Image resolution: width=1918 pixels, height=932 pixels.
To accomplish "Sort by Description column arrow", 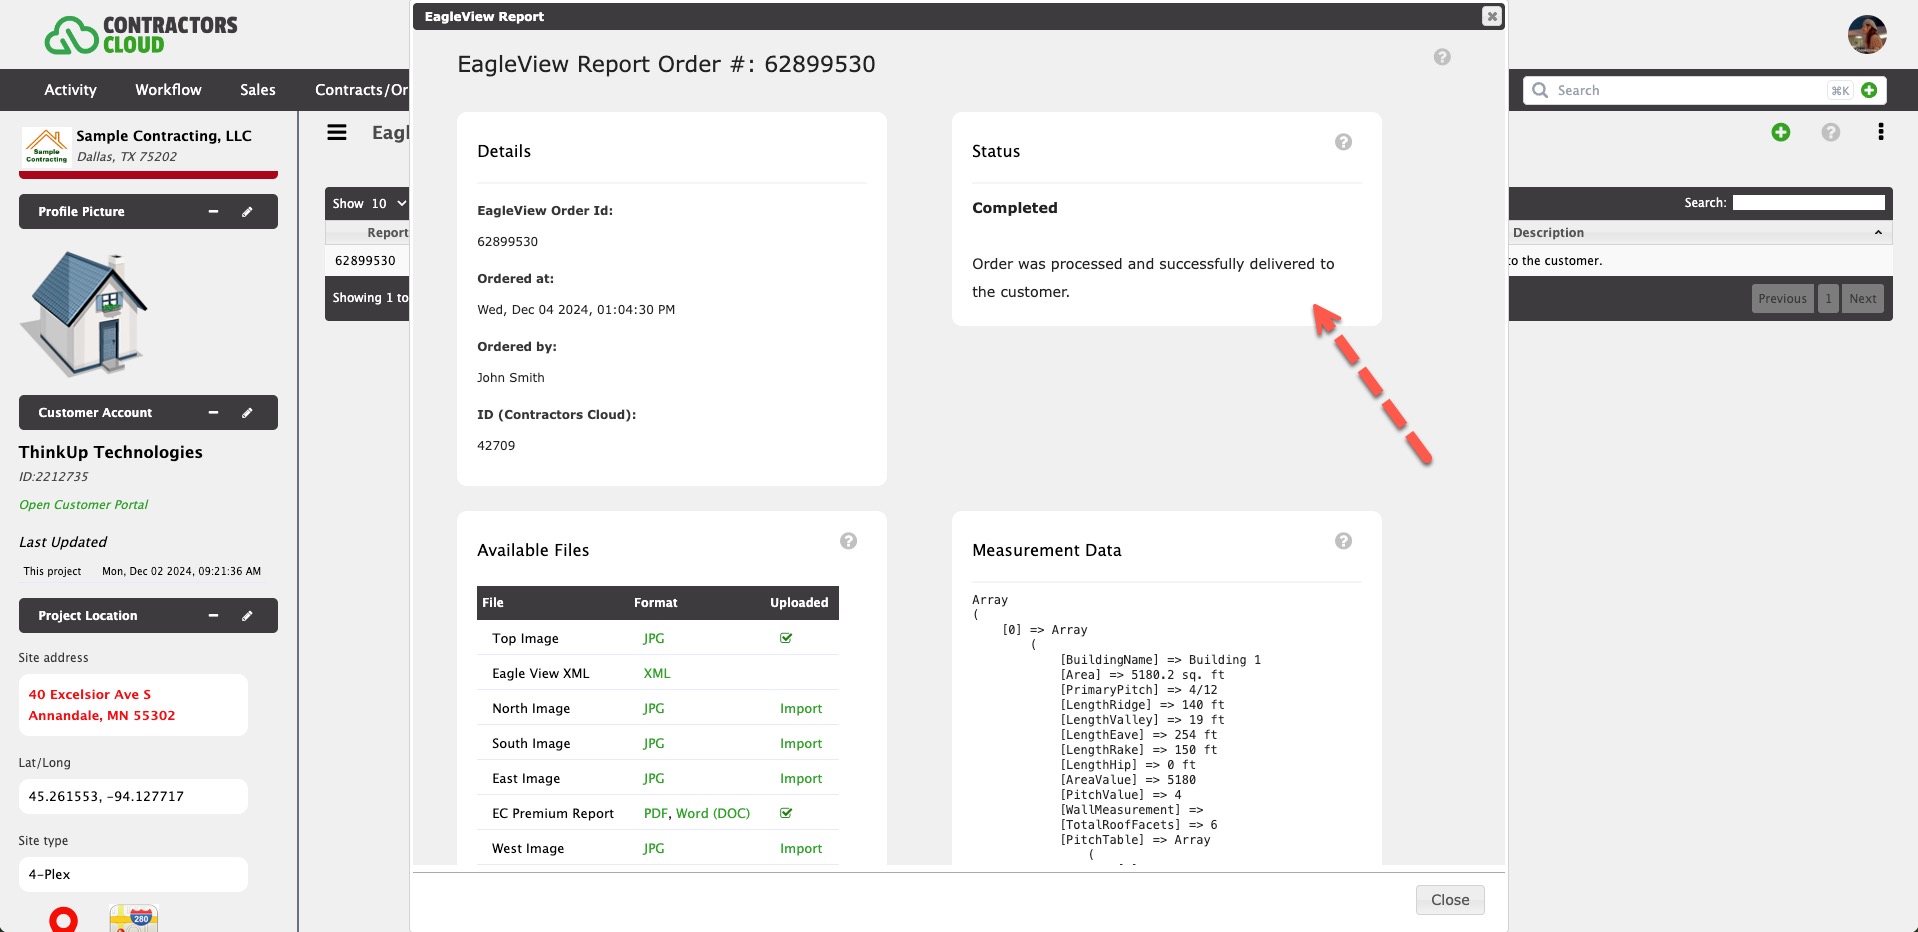I will (x=1878, y=232).
